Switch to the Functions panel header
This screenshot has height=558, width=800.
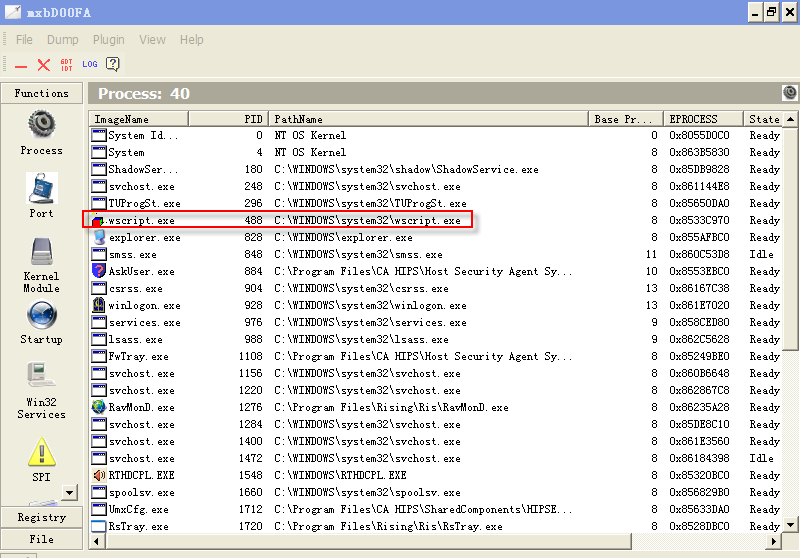(41, 93)
